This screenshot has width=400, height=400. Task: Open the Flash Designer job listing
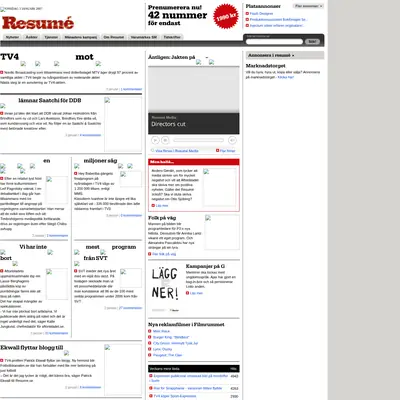tap(261, 14)
